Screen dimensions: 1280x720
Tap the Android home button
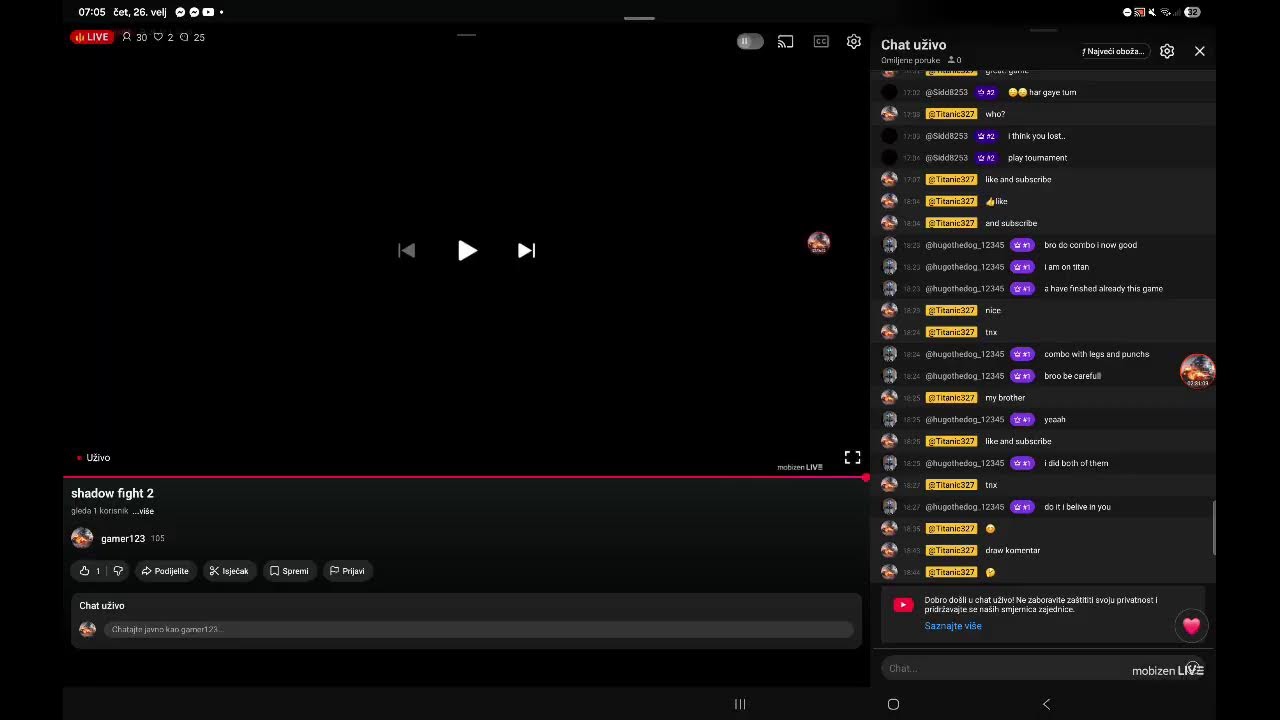click(x=893, y=704)
